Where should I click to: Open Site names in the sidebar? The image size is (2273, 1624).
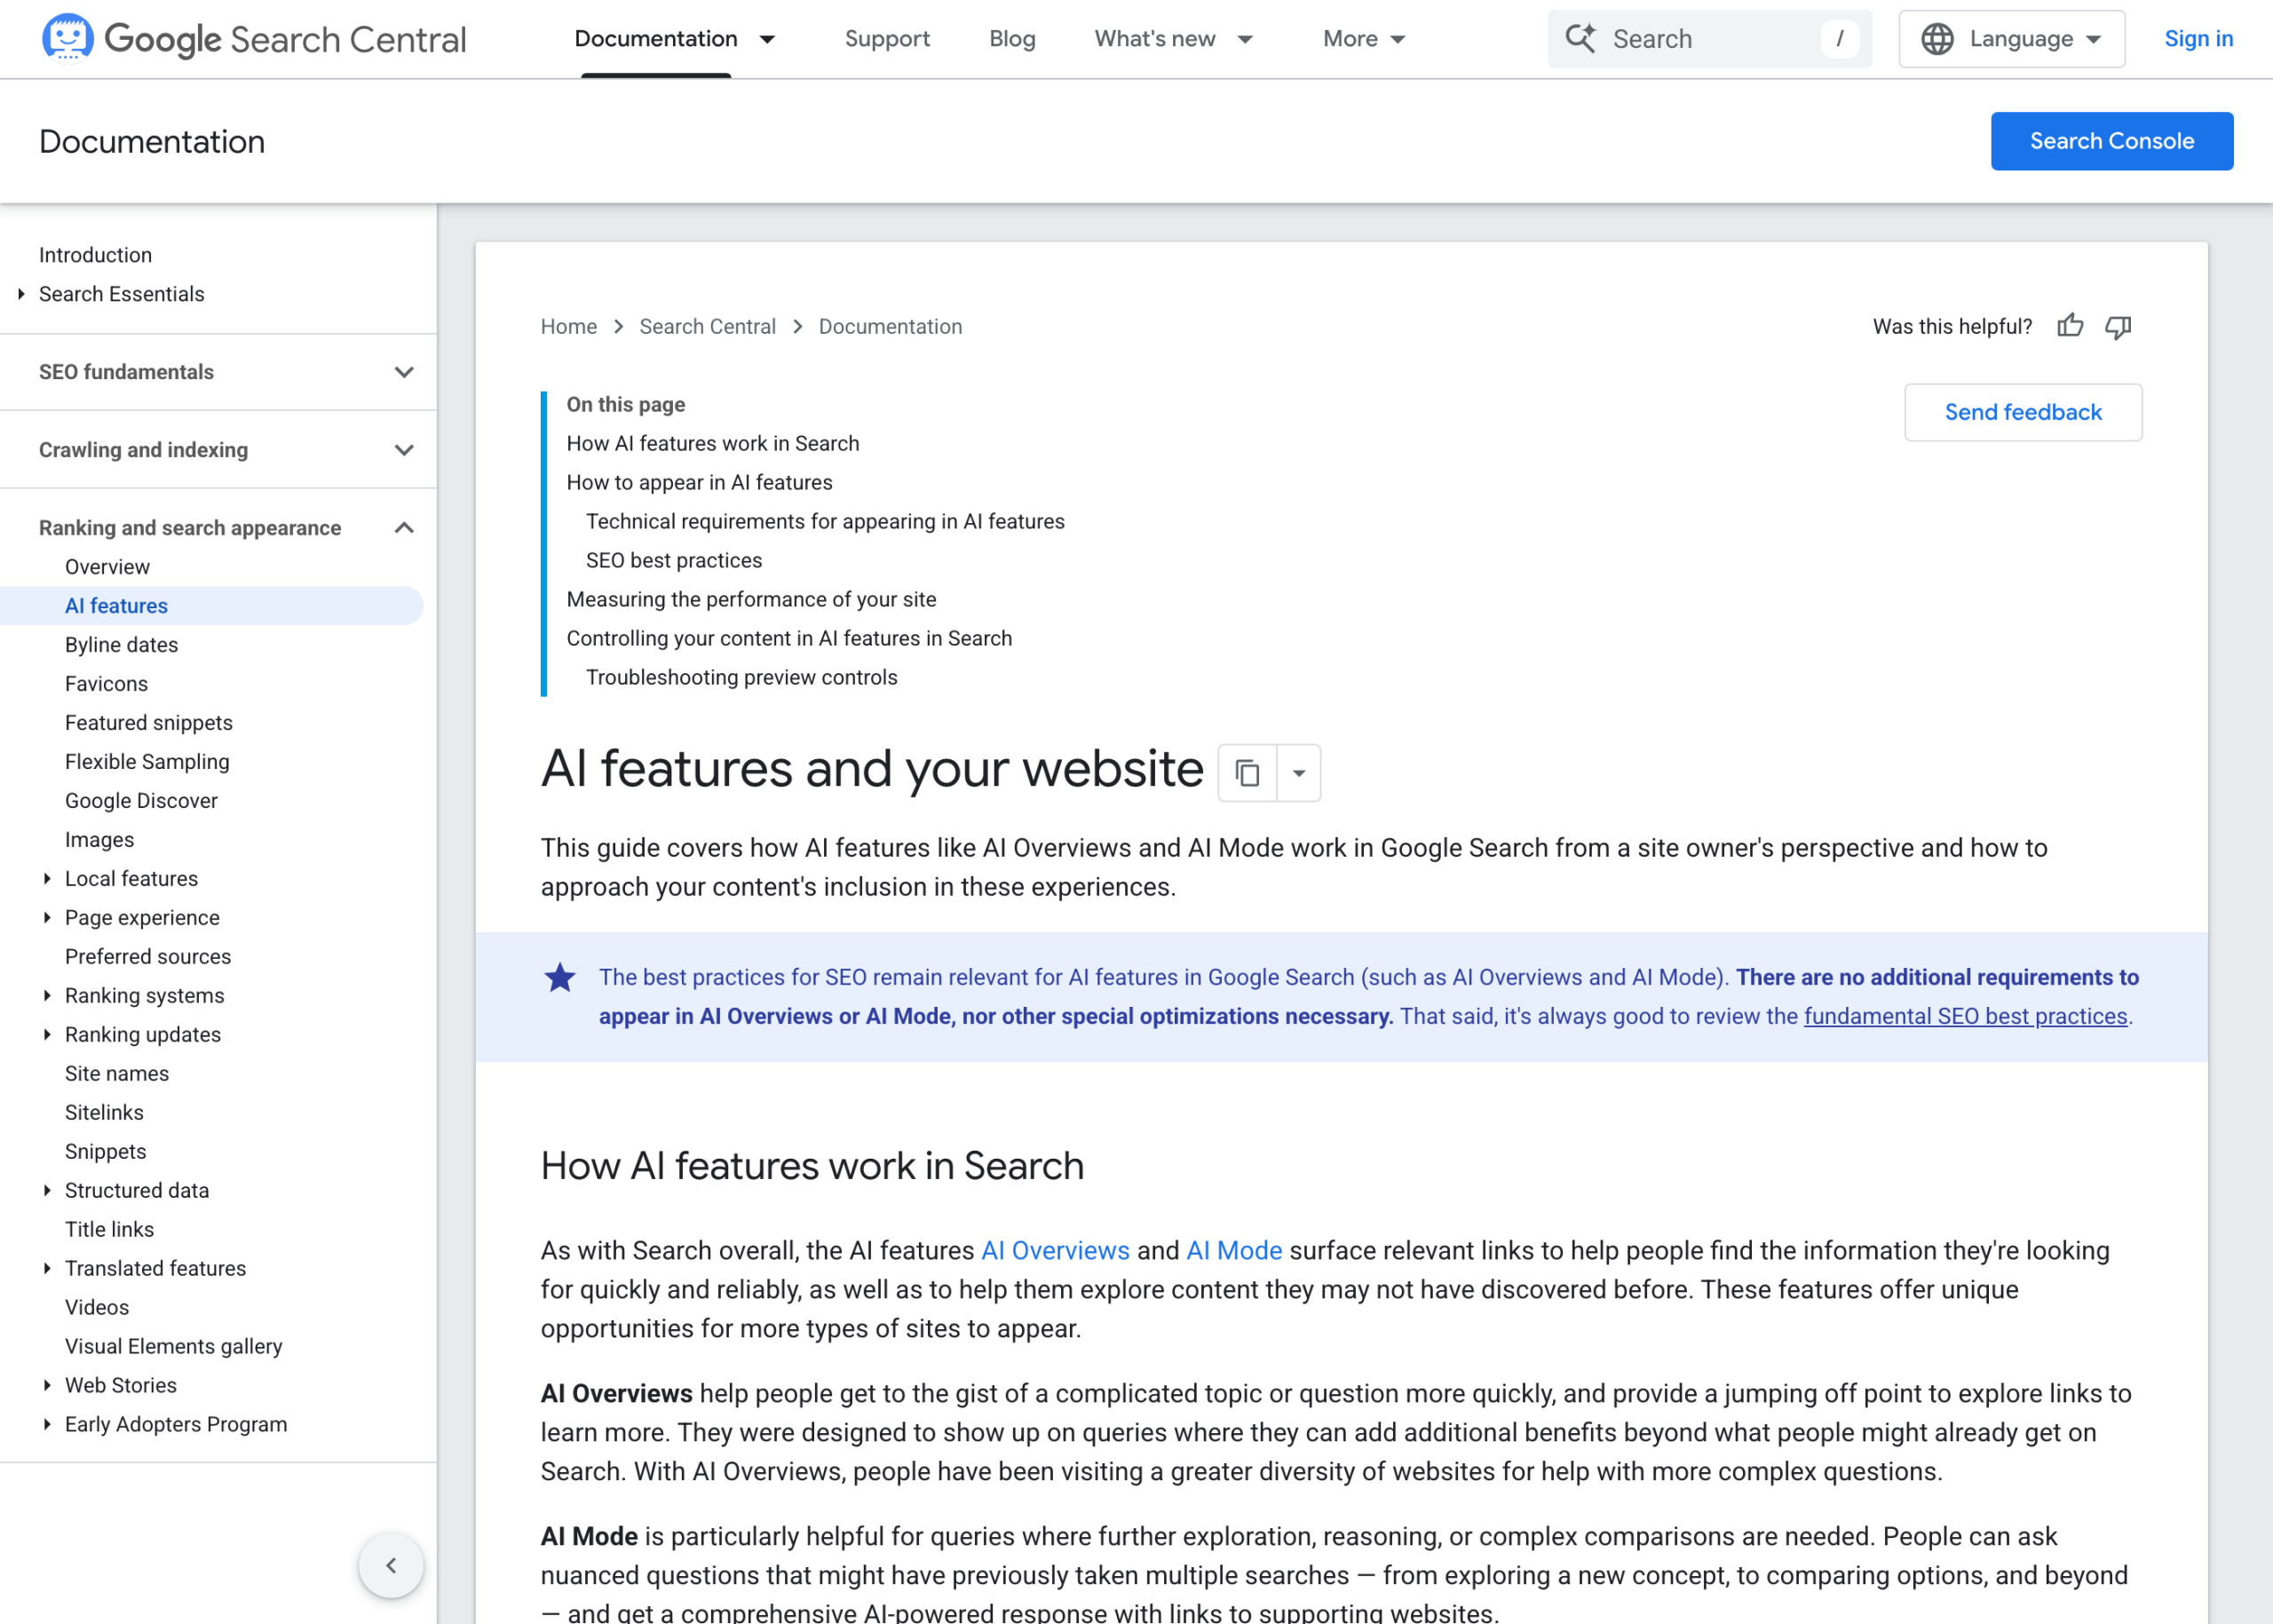click(x=117, y=1074)
